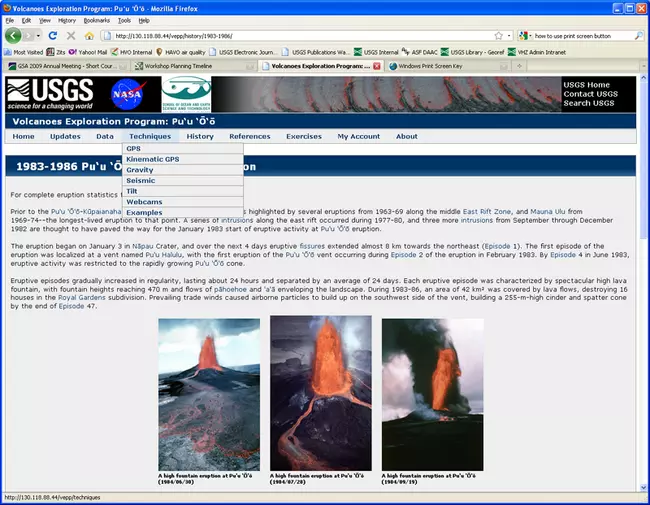Open the HVO Internal bookmark
This screenshot has height=505, width=650.
tap(131, 52)
